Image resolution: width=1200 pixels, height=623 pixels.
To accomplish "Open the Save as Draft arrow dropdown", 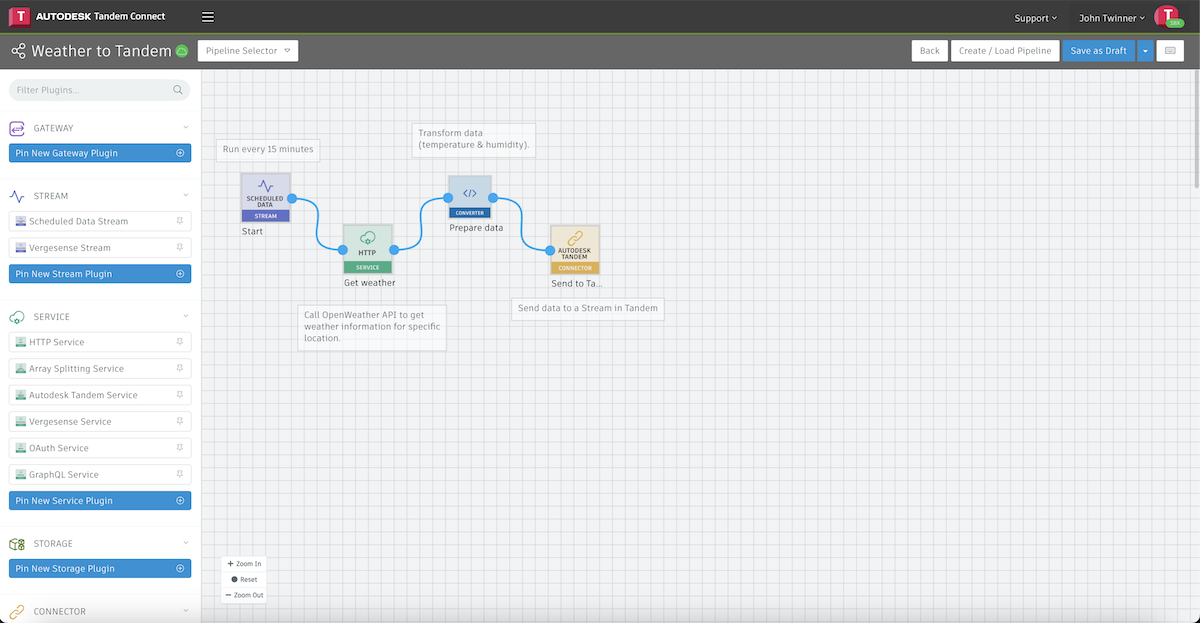I will (x=1145, y=51).
